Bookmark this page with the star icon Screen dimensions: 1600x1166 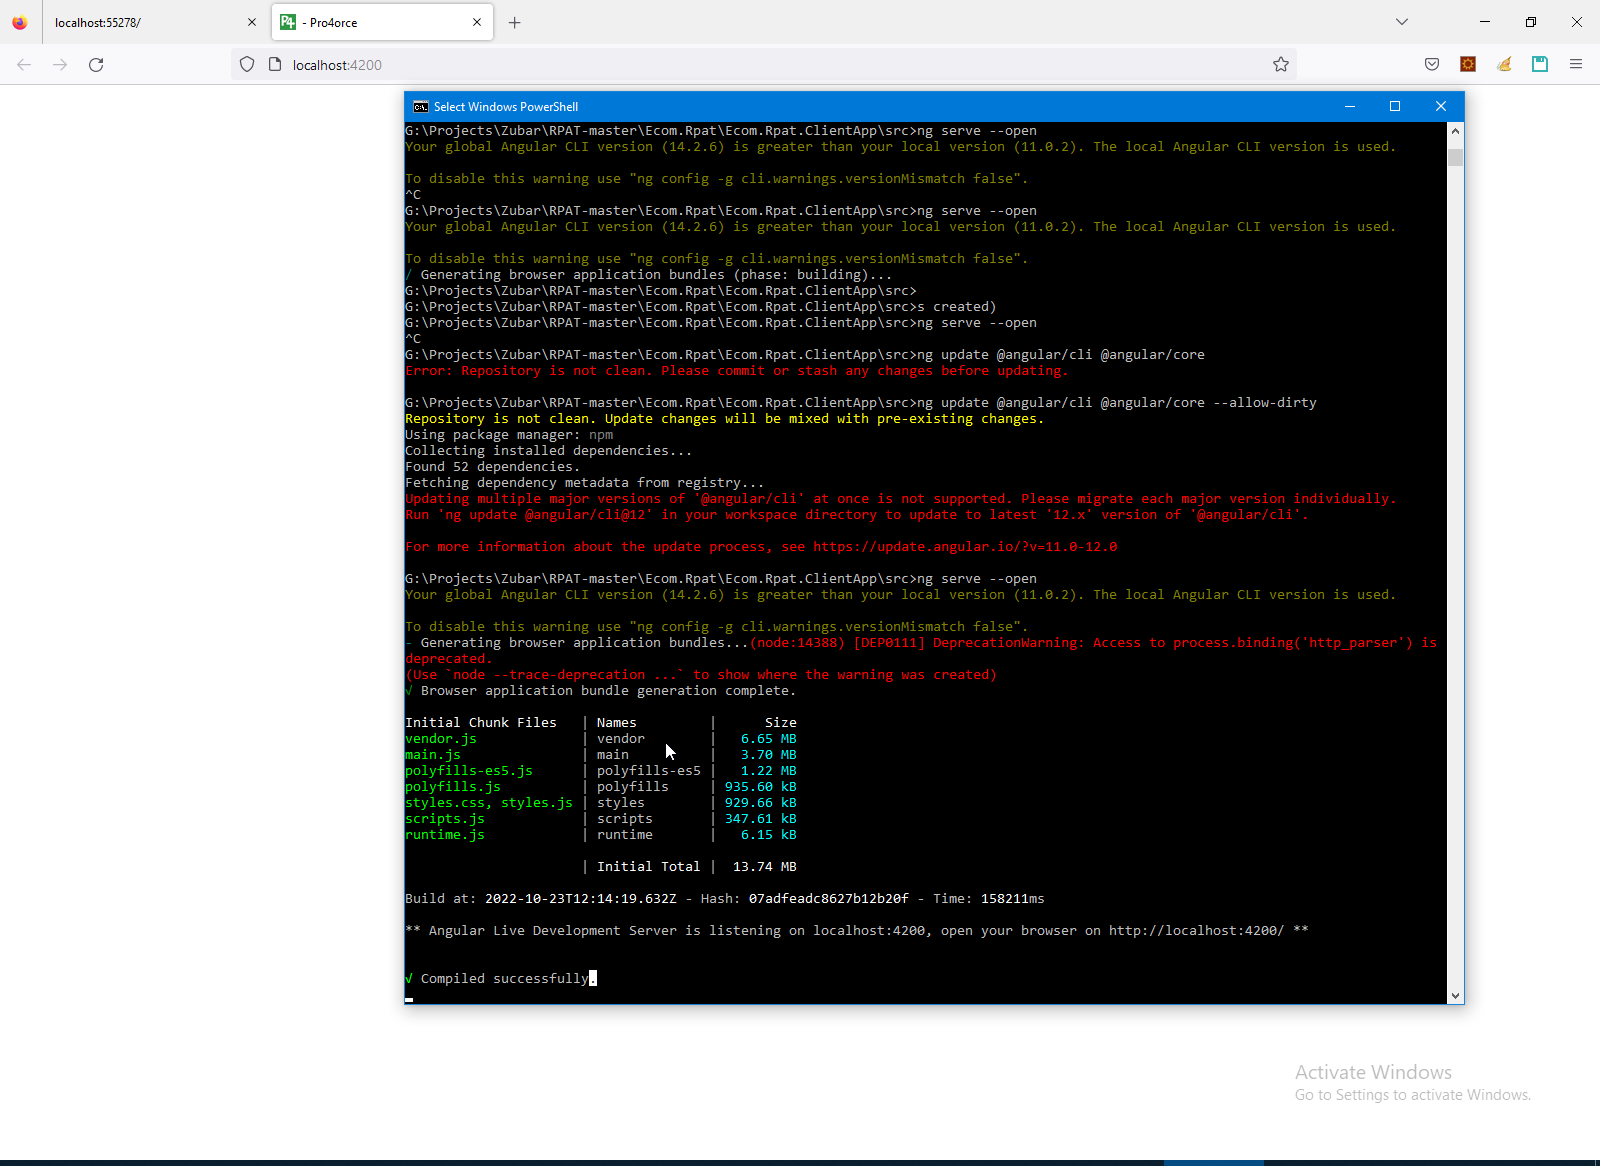pos(1281,64)
